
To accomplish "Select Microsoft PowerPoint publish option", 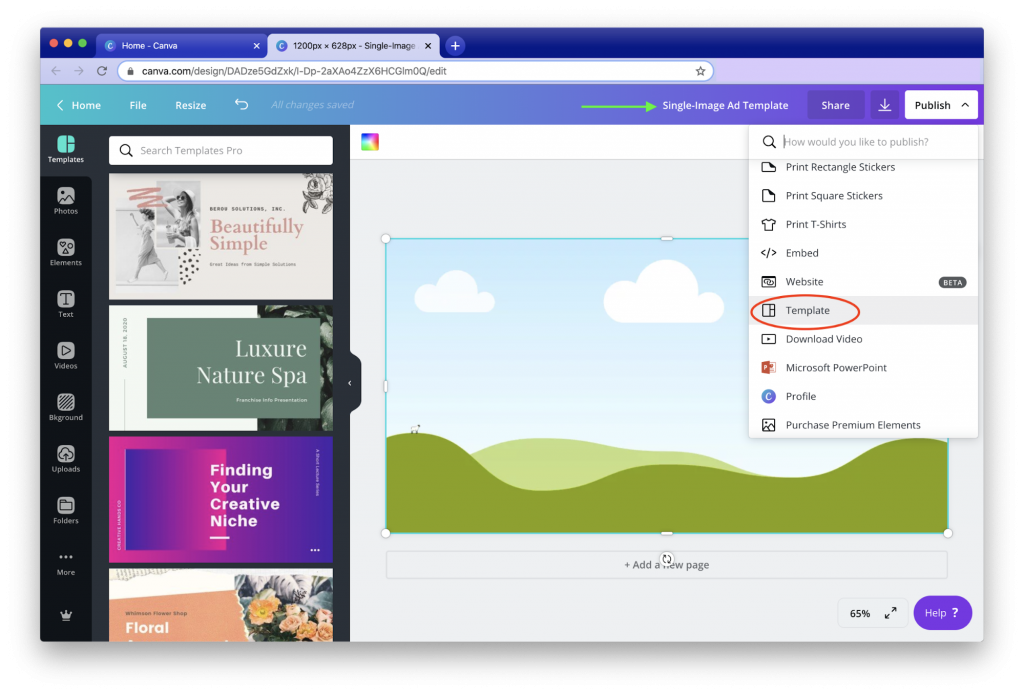I will point(835,368).
